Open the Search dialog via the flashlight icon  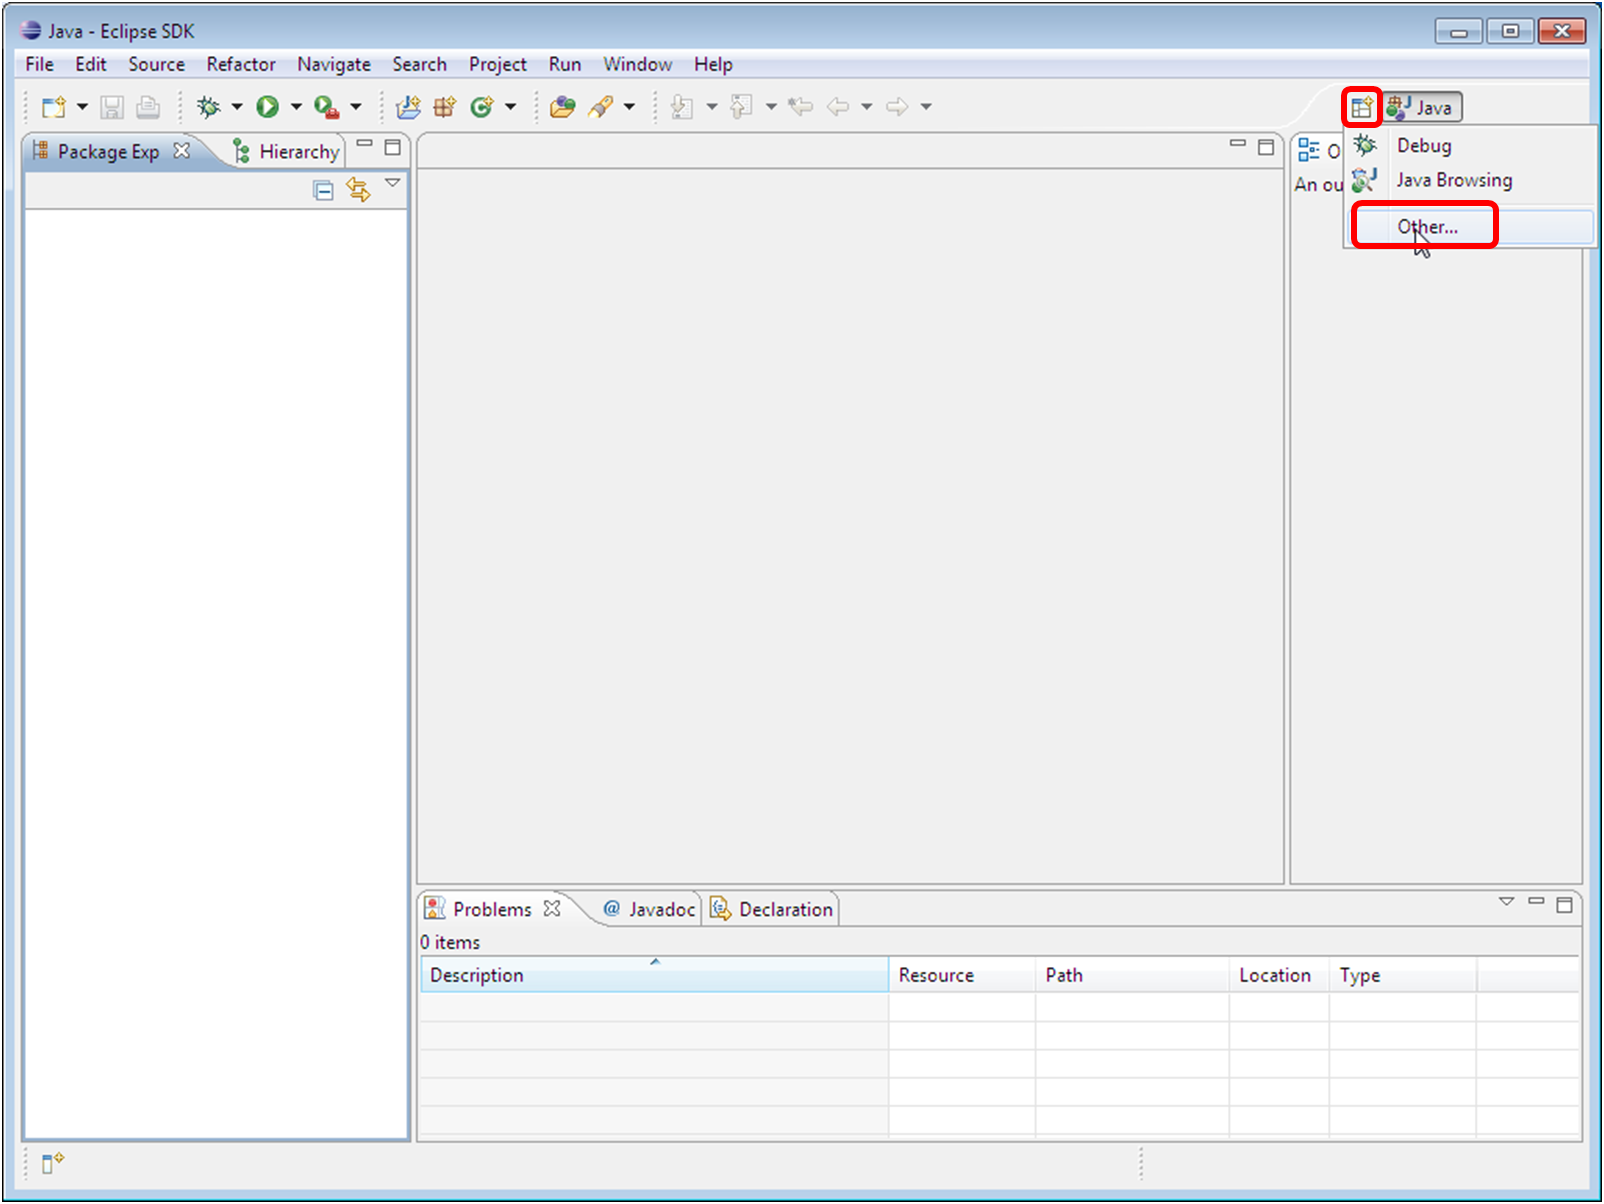(x=603, y=107)
